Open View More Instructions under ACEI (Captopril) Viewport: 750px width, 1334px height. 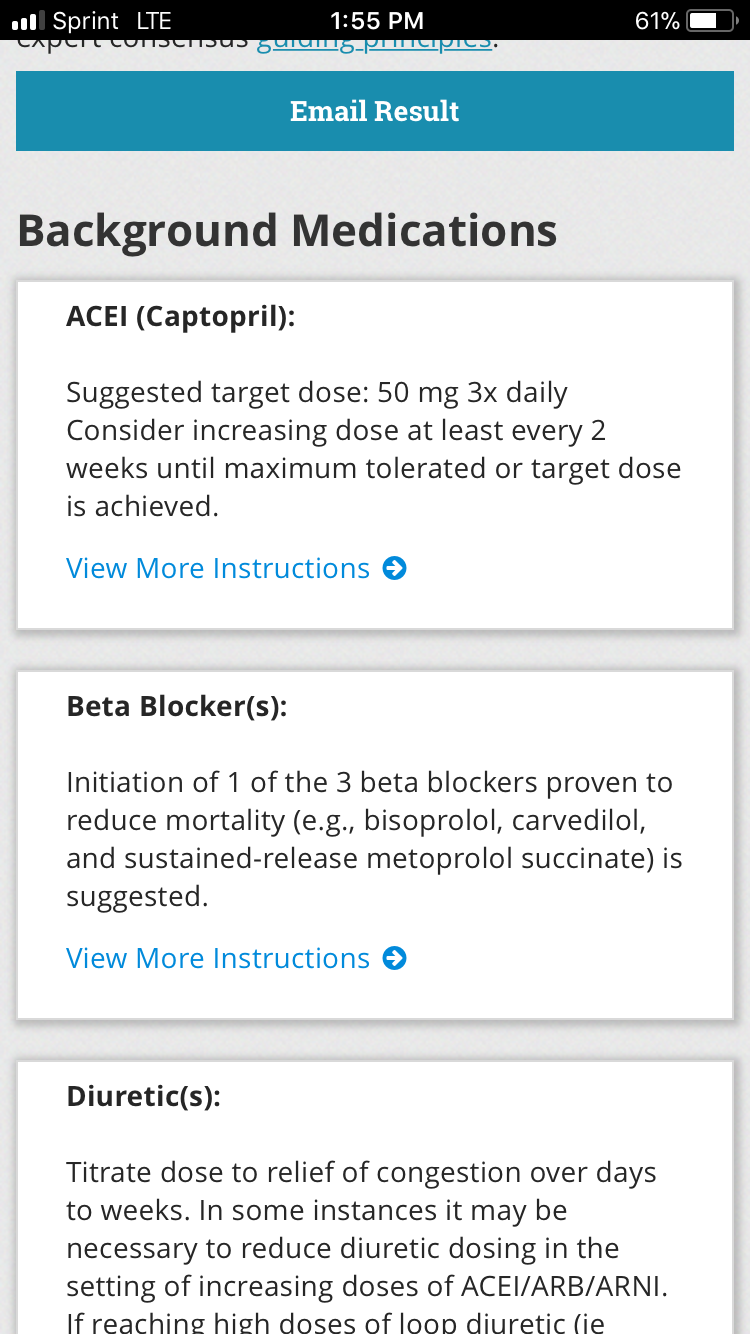click(x=218, y=568)
